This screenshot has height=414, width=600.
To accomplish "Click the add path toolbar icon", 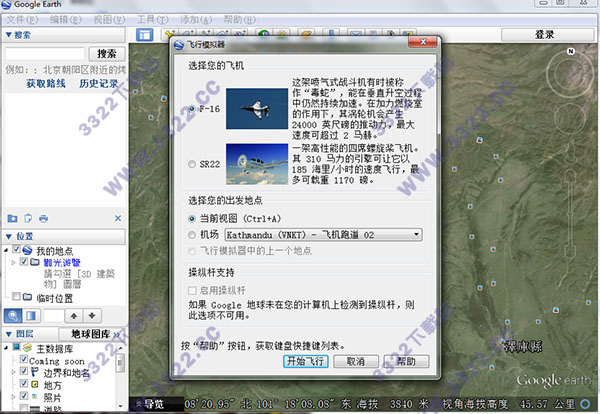I will click(x=205, y=33).
